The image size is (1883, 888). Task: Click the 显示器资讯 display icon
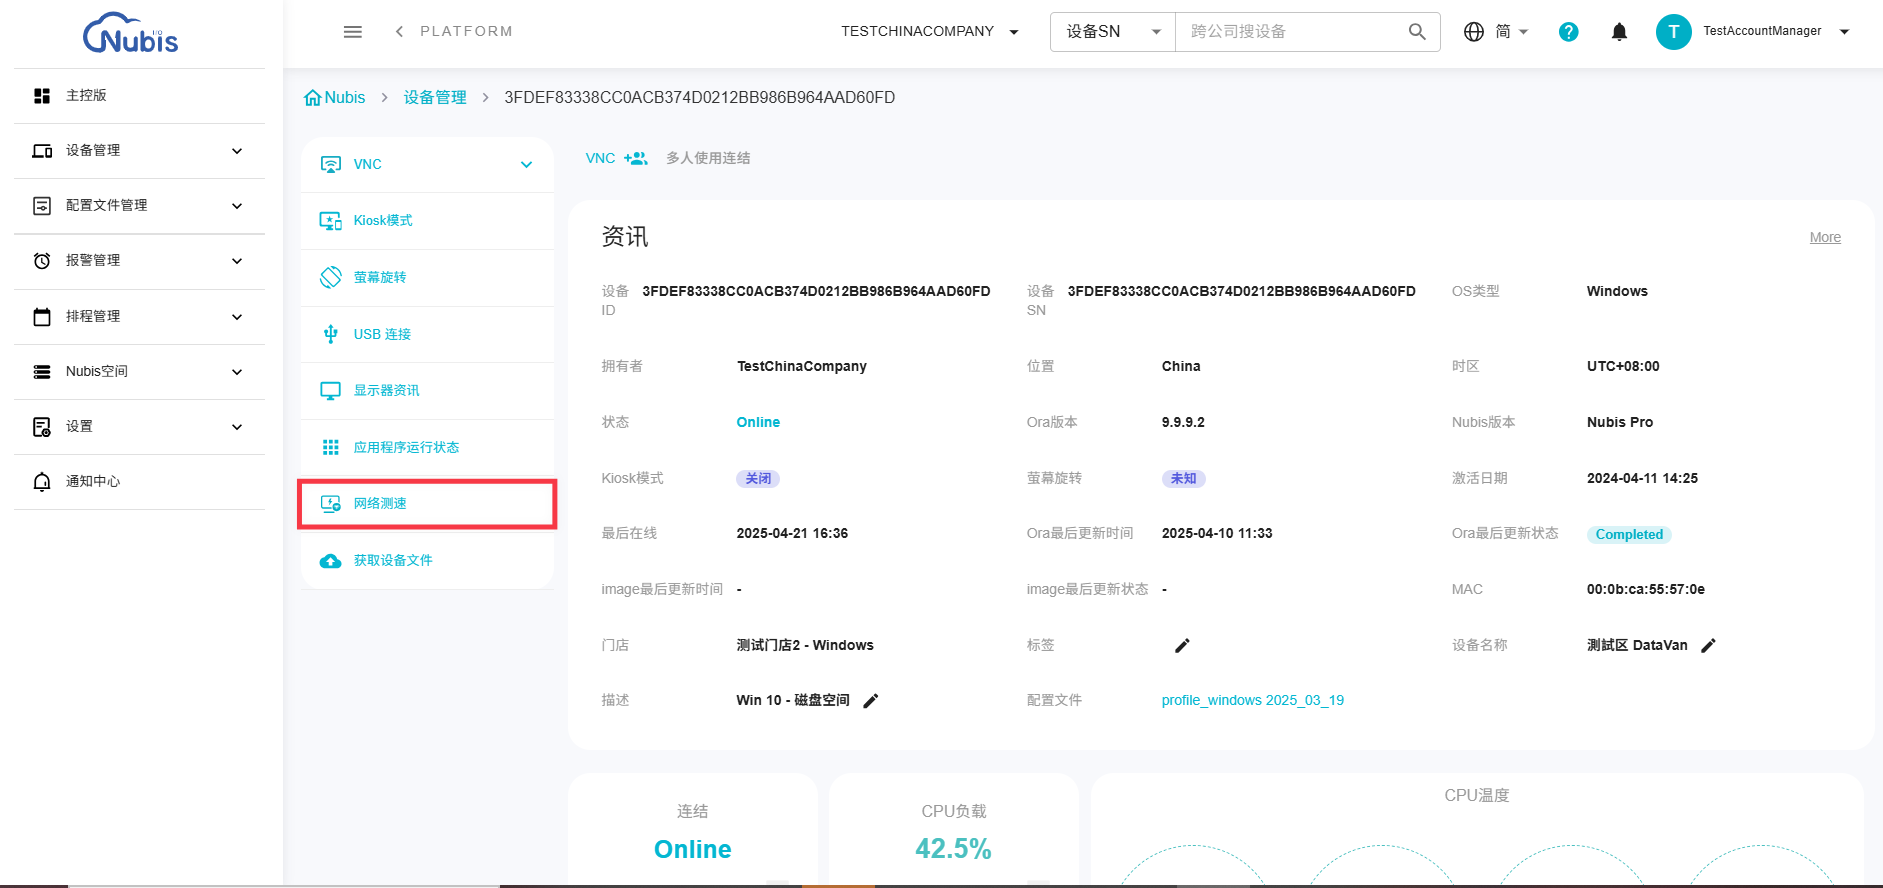coord(330,391)
